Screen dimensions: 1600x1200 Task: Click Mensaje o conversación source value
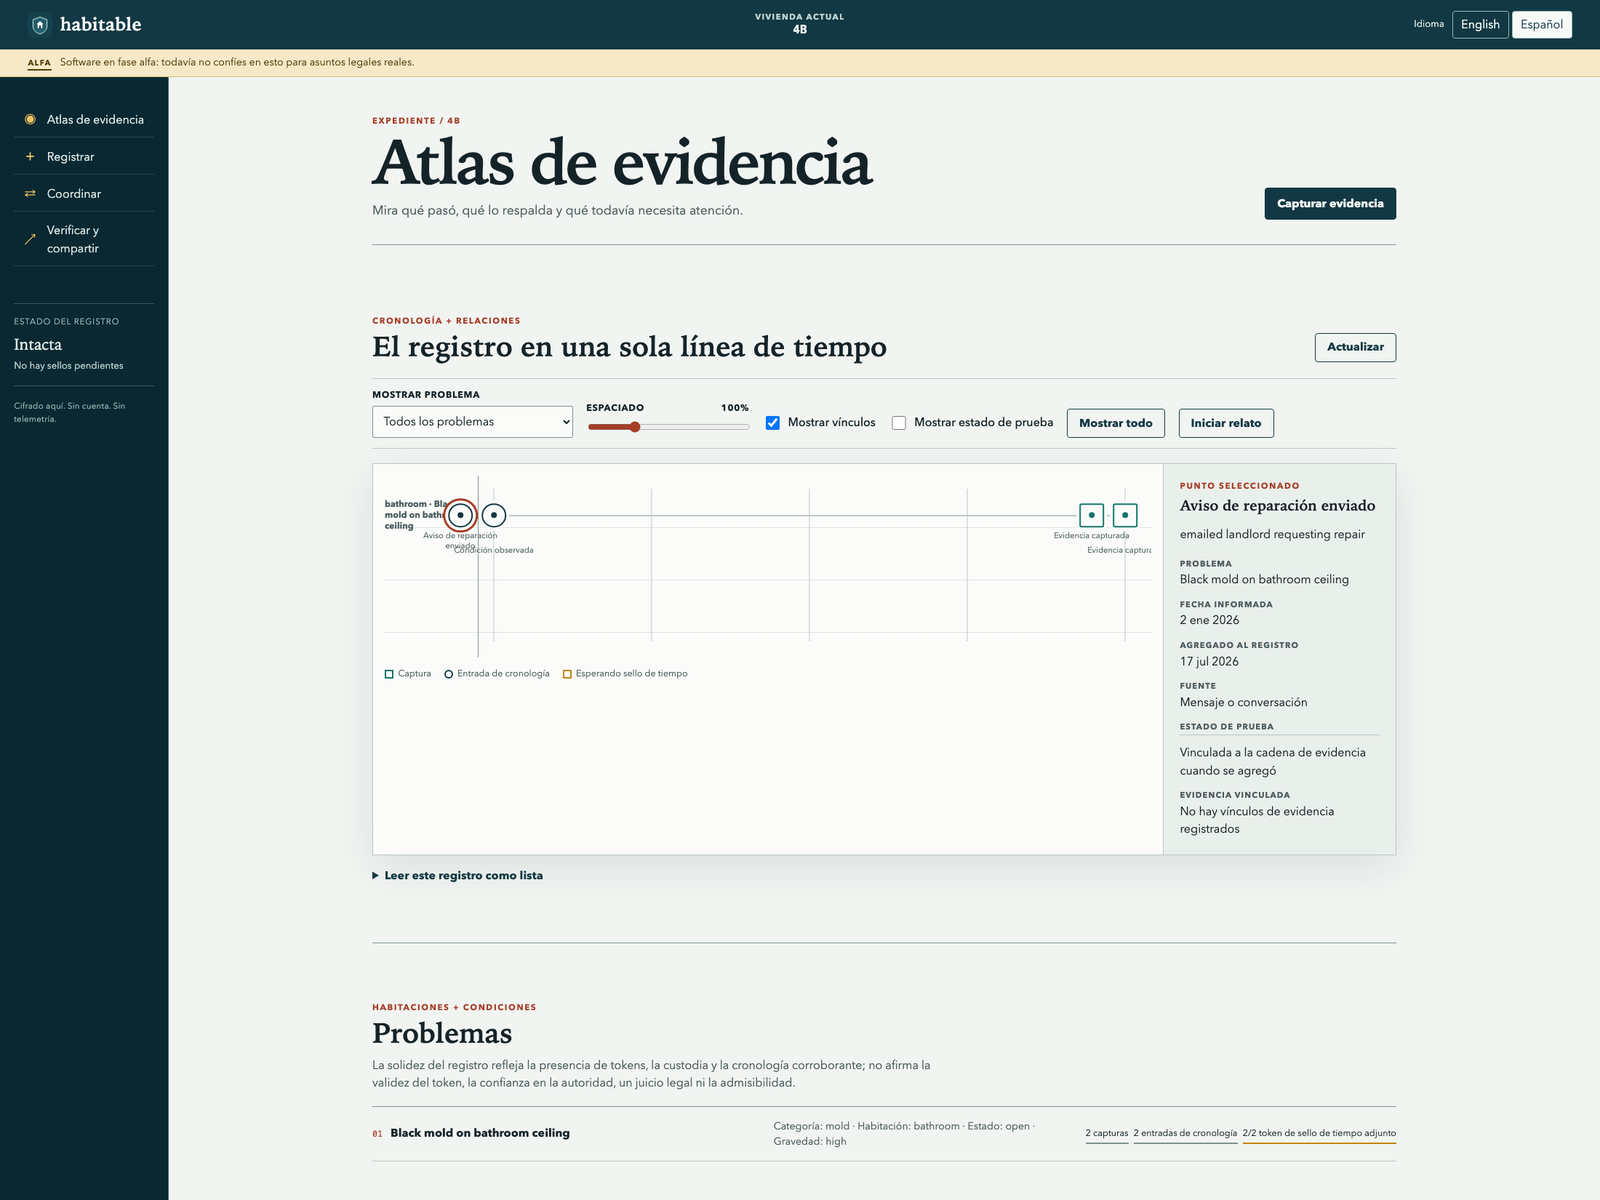pos(1243,702)
